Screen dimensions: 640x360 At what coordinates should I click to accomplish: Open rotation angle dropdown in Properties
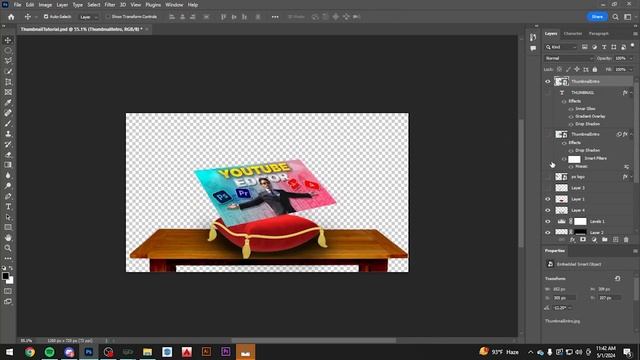tap(570, 308)
